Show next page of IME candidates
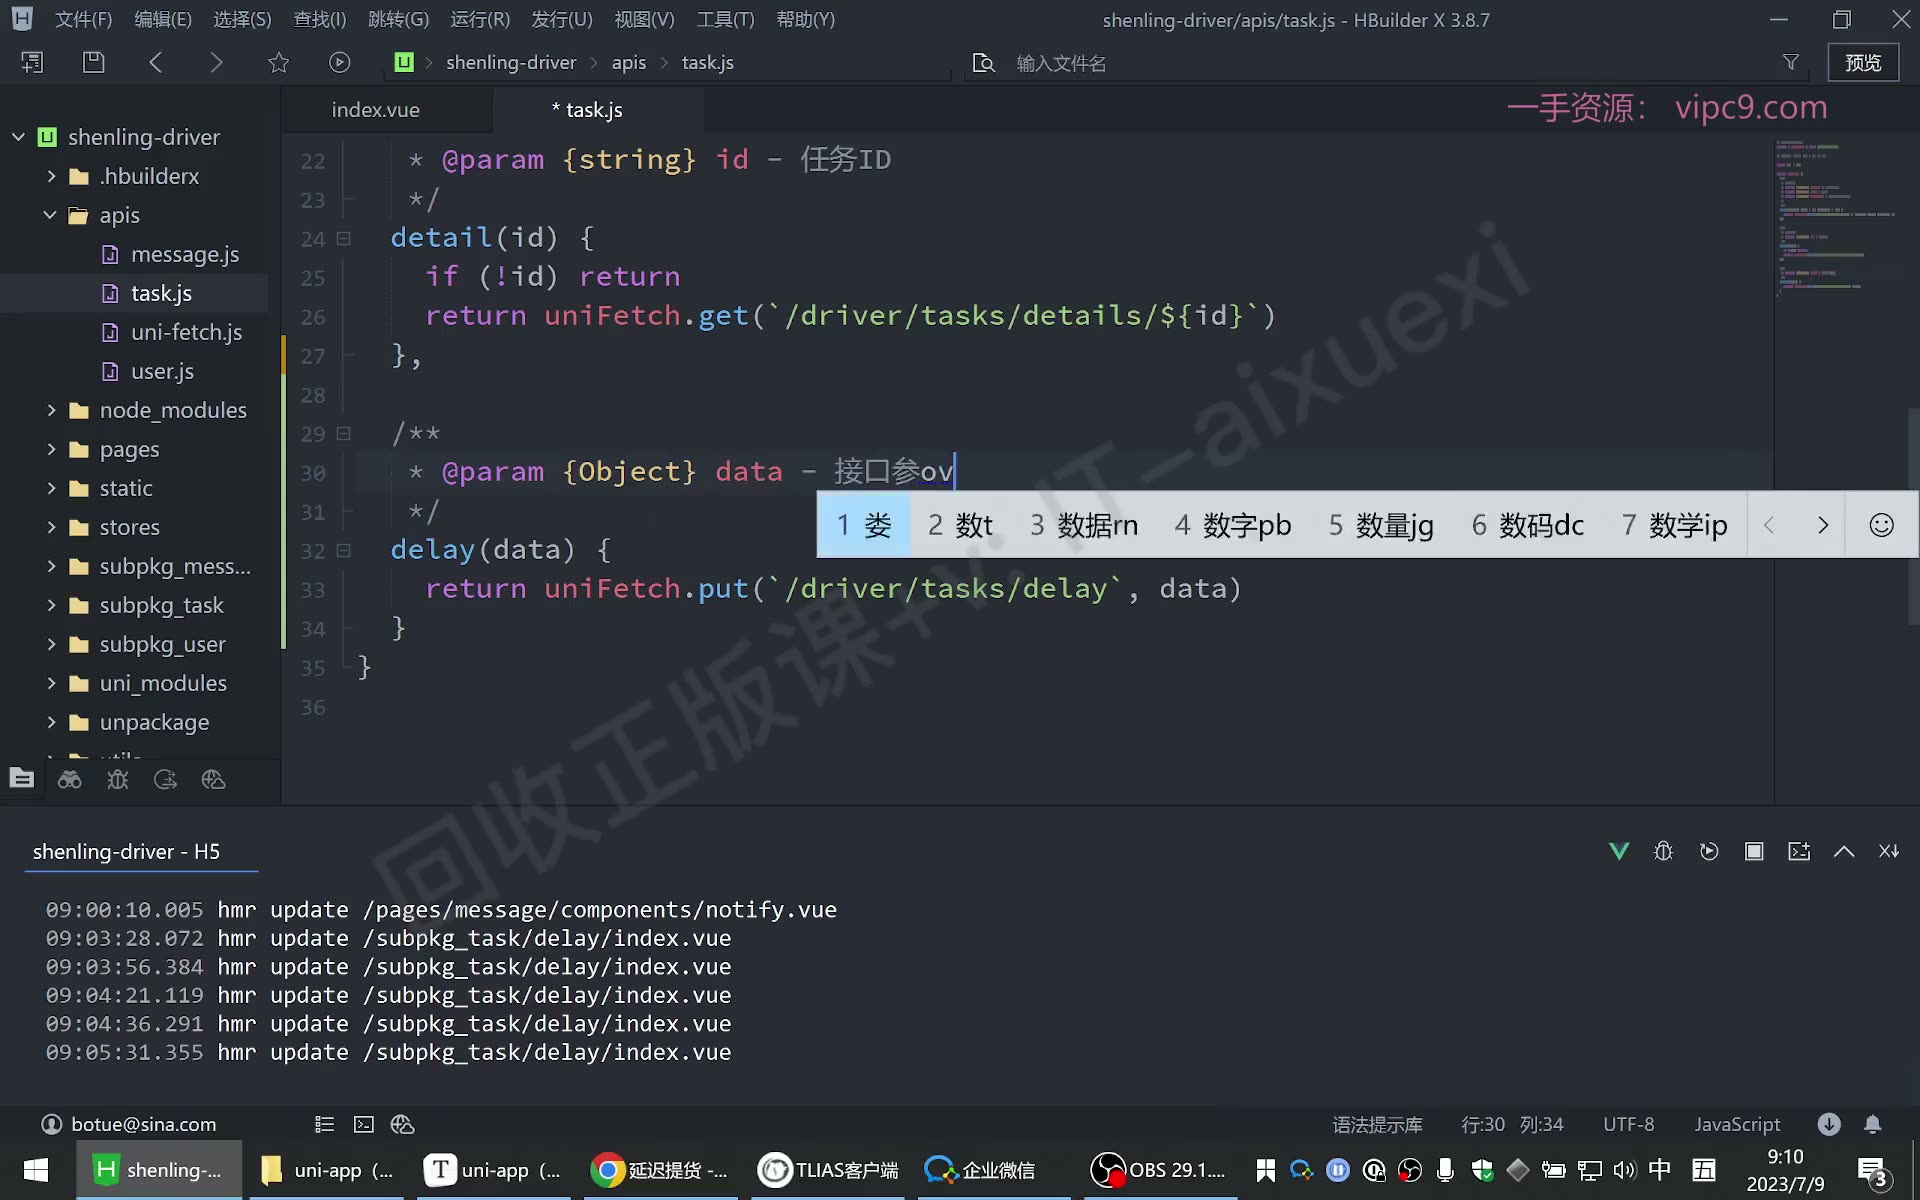Screen dimensions: 1920x1200 pyautogui.click(x=1822, y=525)
